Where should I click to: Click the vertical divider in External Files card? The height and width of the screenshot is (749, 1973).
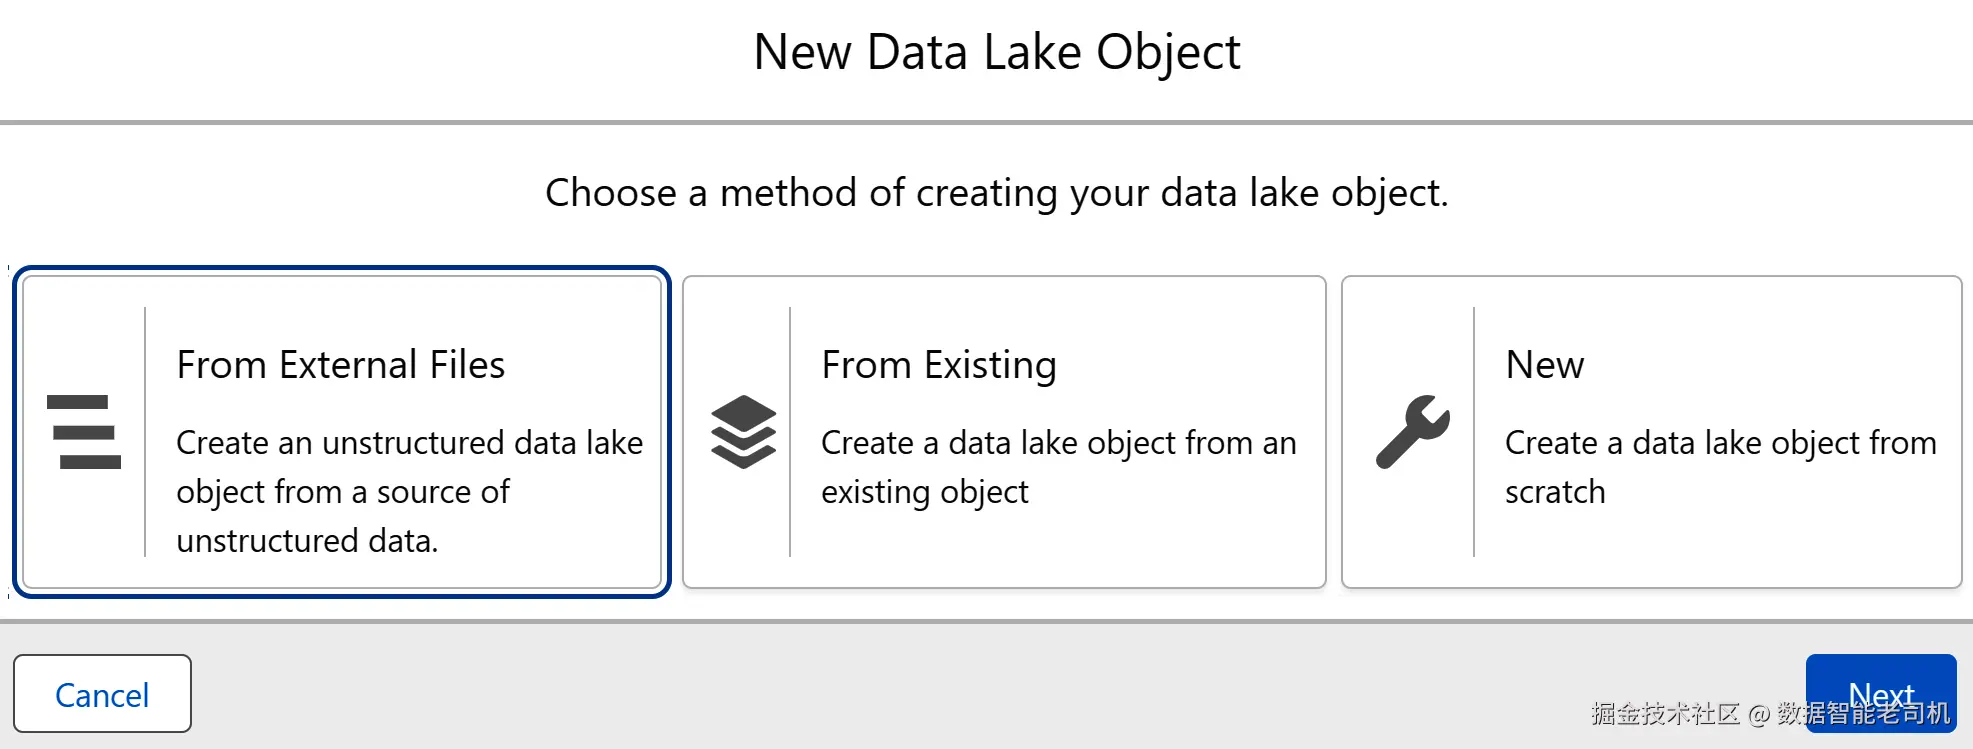(x=145, y=432)
